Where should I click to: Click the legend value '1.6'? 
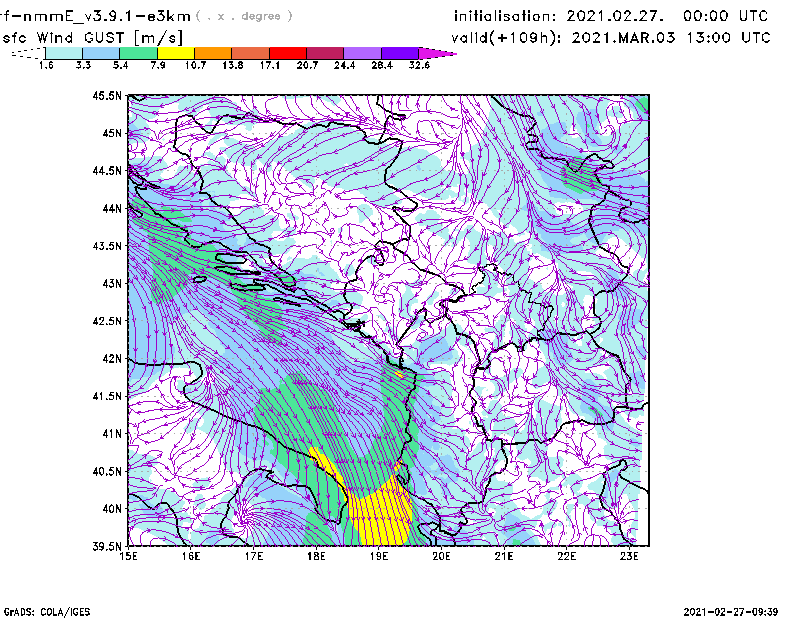click(x=46, y=65)
